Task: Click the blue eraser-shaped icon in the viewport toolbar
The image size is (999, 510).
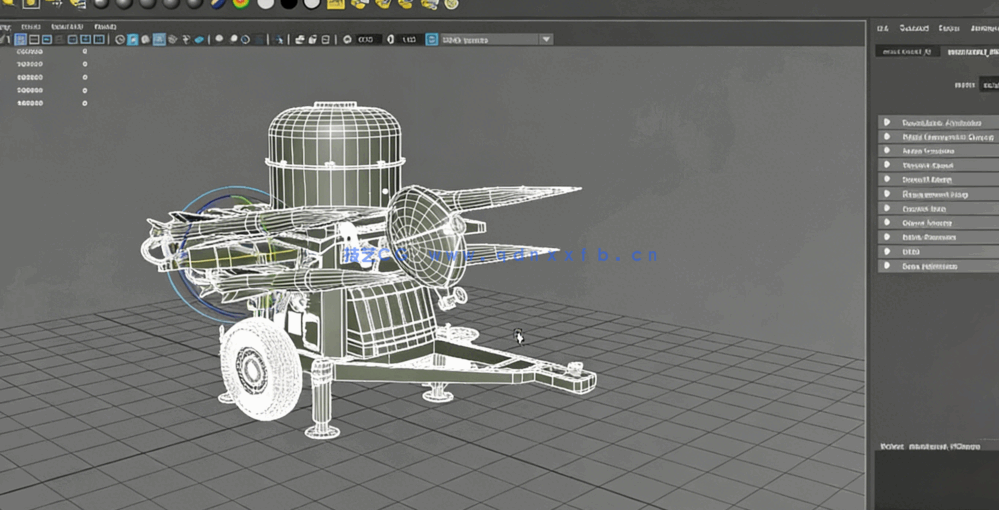Action: pyautogui.click(x=199, y=40)
